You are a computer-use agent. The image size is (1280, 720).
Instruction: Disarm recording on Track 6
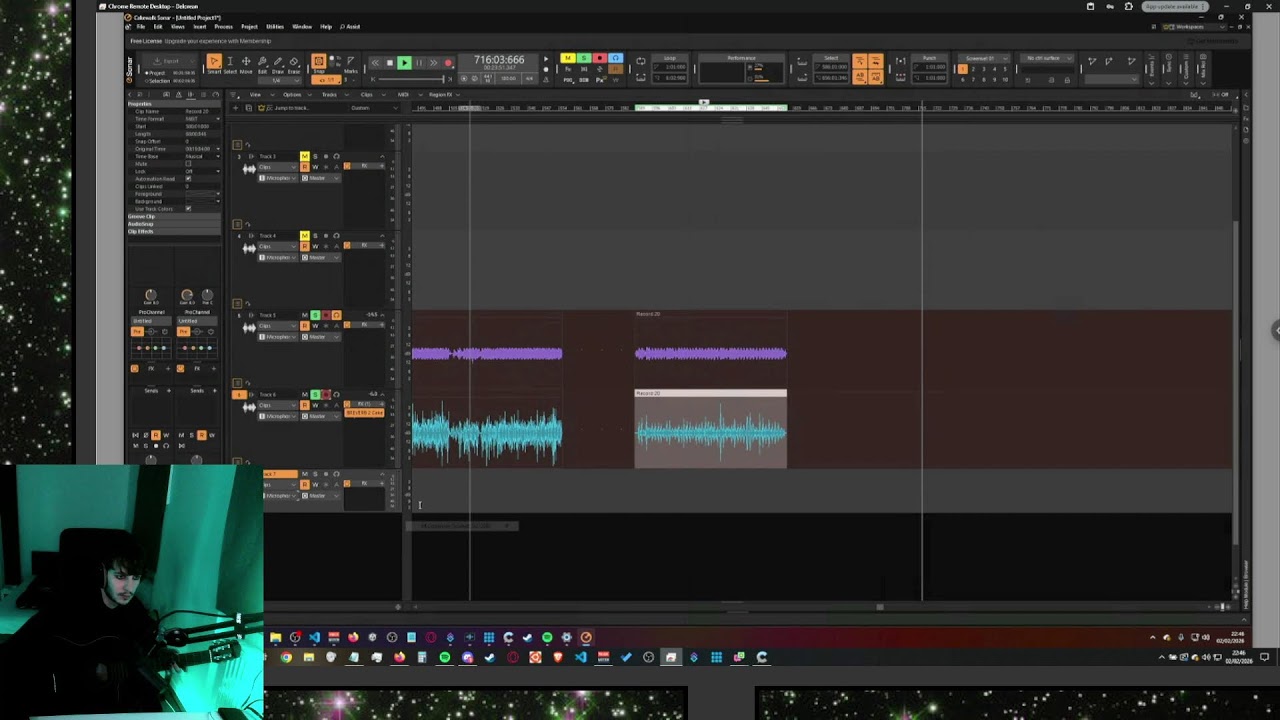click(x=326, y=395)
